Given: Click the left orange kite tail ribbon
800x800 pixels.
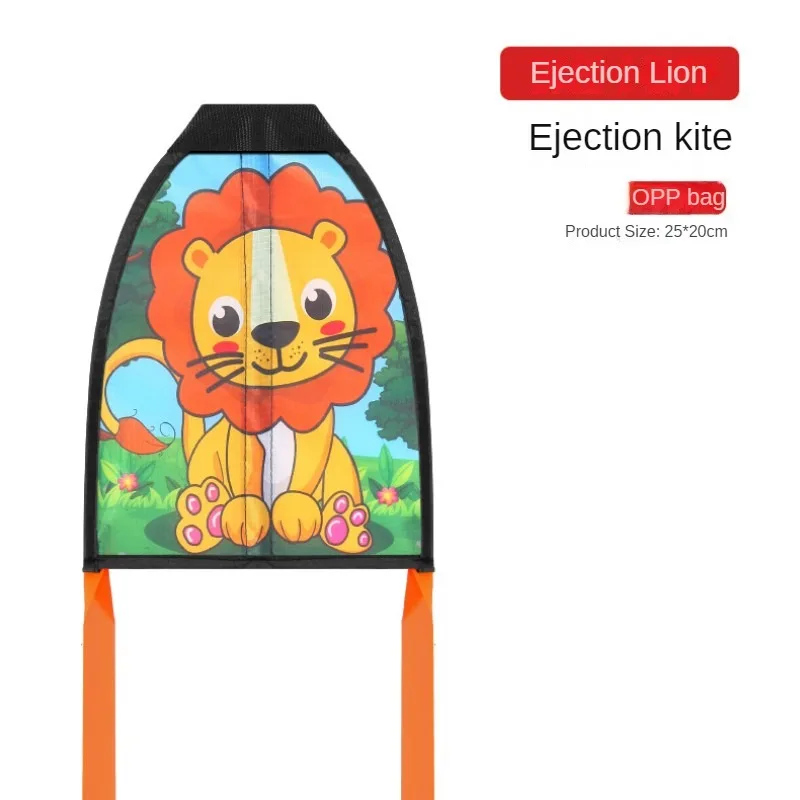Looking at the screenshot, I should [99, 684].
